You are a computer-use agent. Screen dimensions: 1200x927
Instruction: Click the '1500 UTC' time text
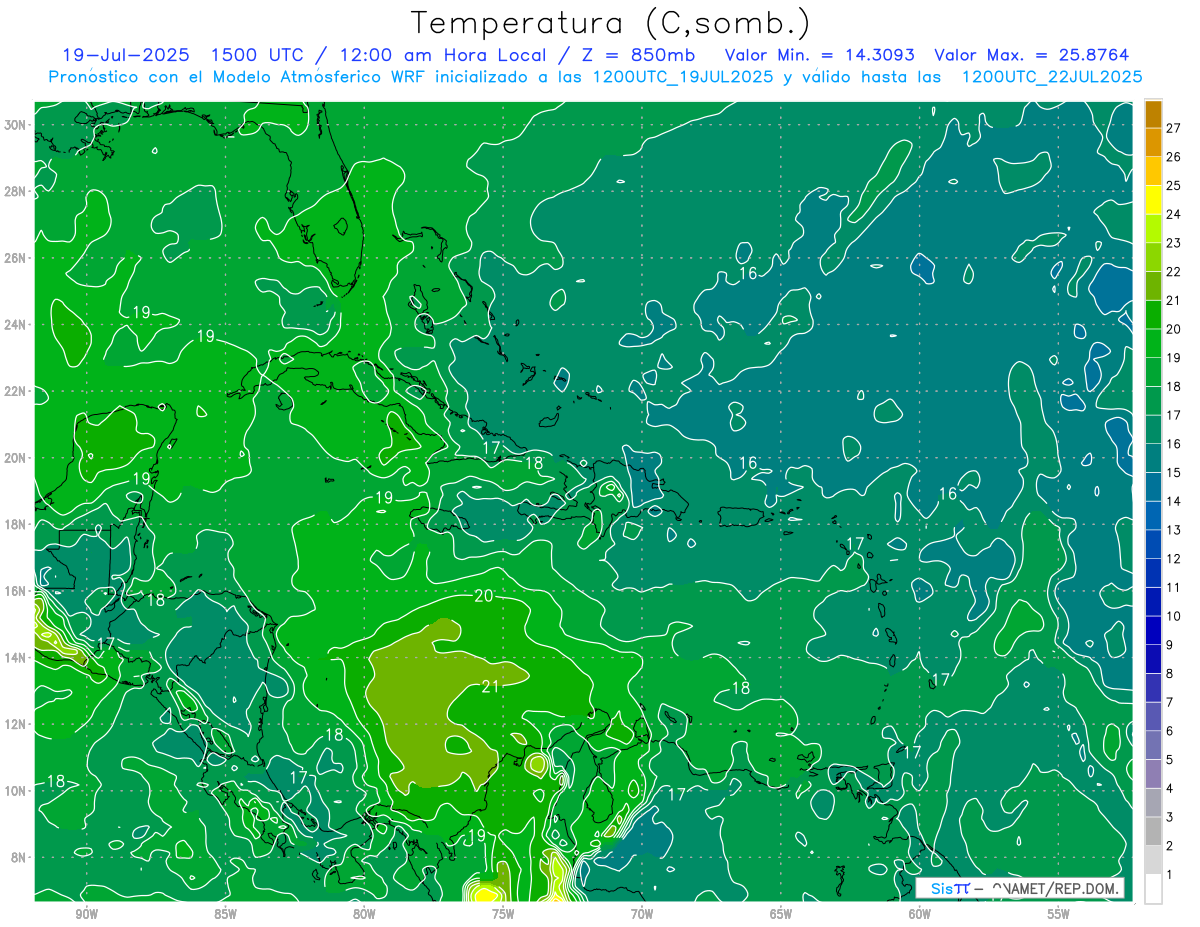coord(258,55)
